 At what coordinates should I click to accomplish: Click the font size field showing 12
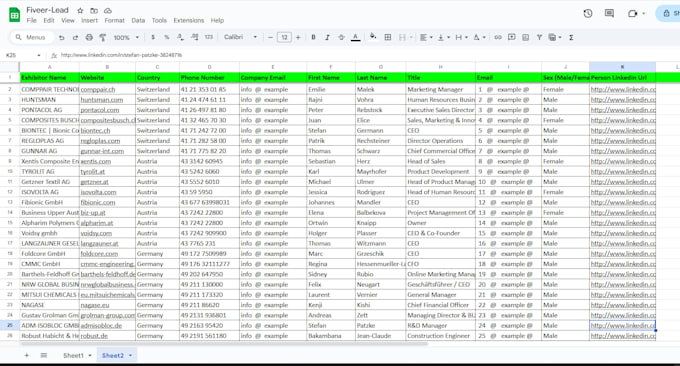pos(284,38)
